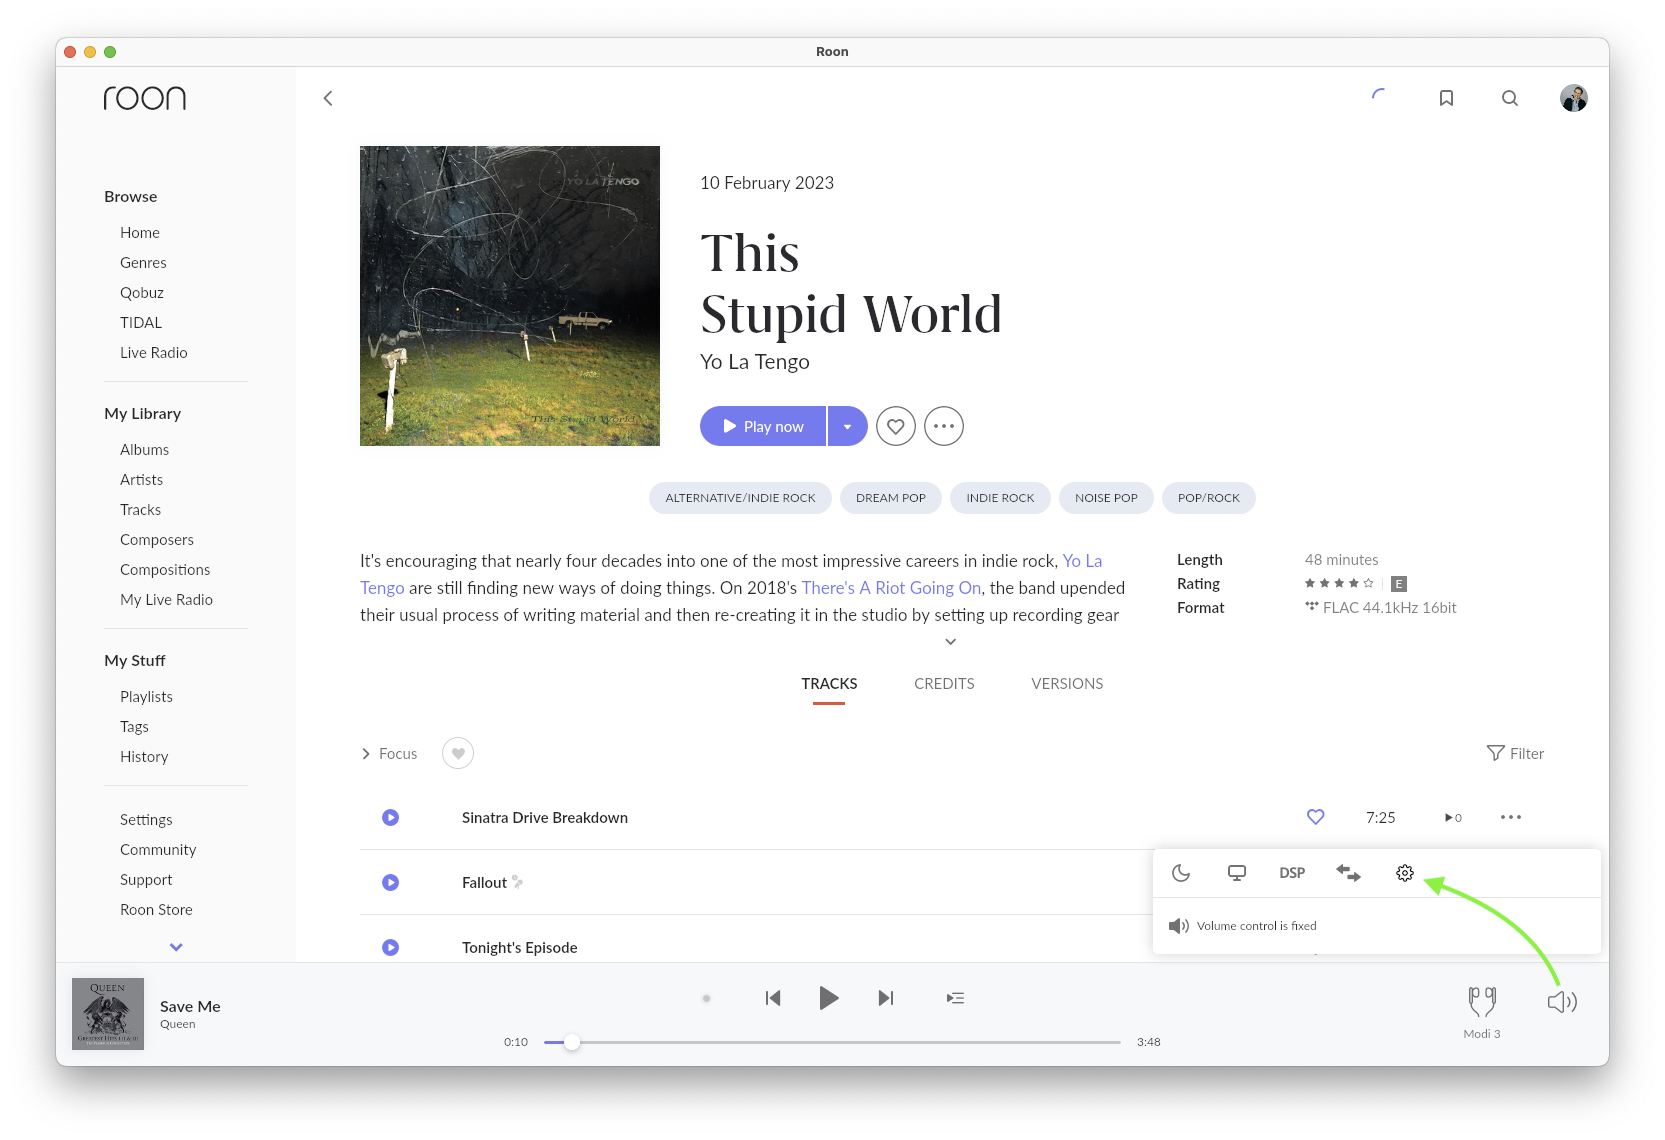1665x1140 pixels.
Task: Click the speaker icon beside Volume control is fixed
Action: point(1179,926)
